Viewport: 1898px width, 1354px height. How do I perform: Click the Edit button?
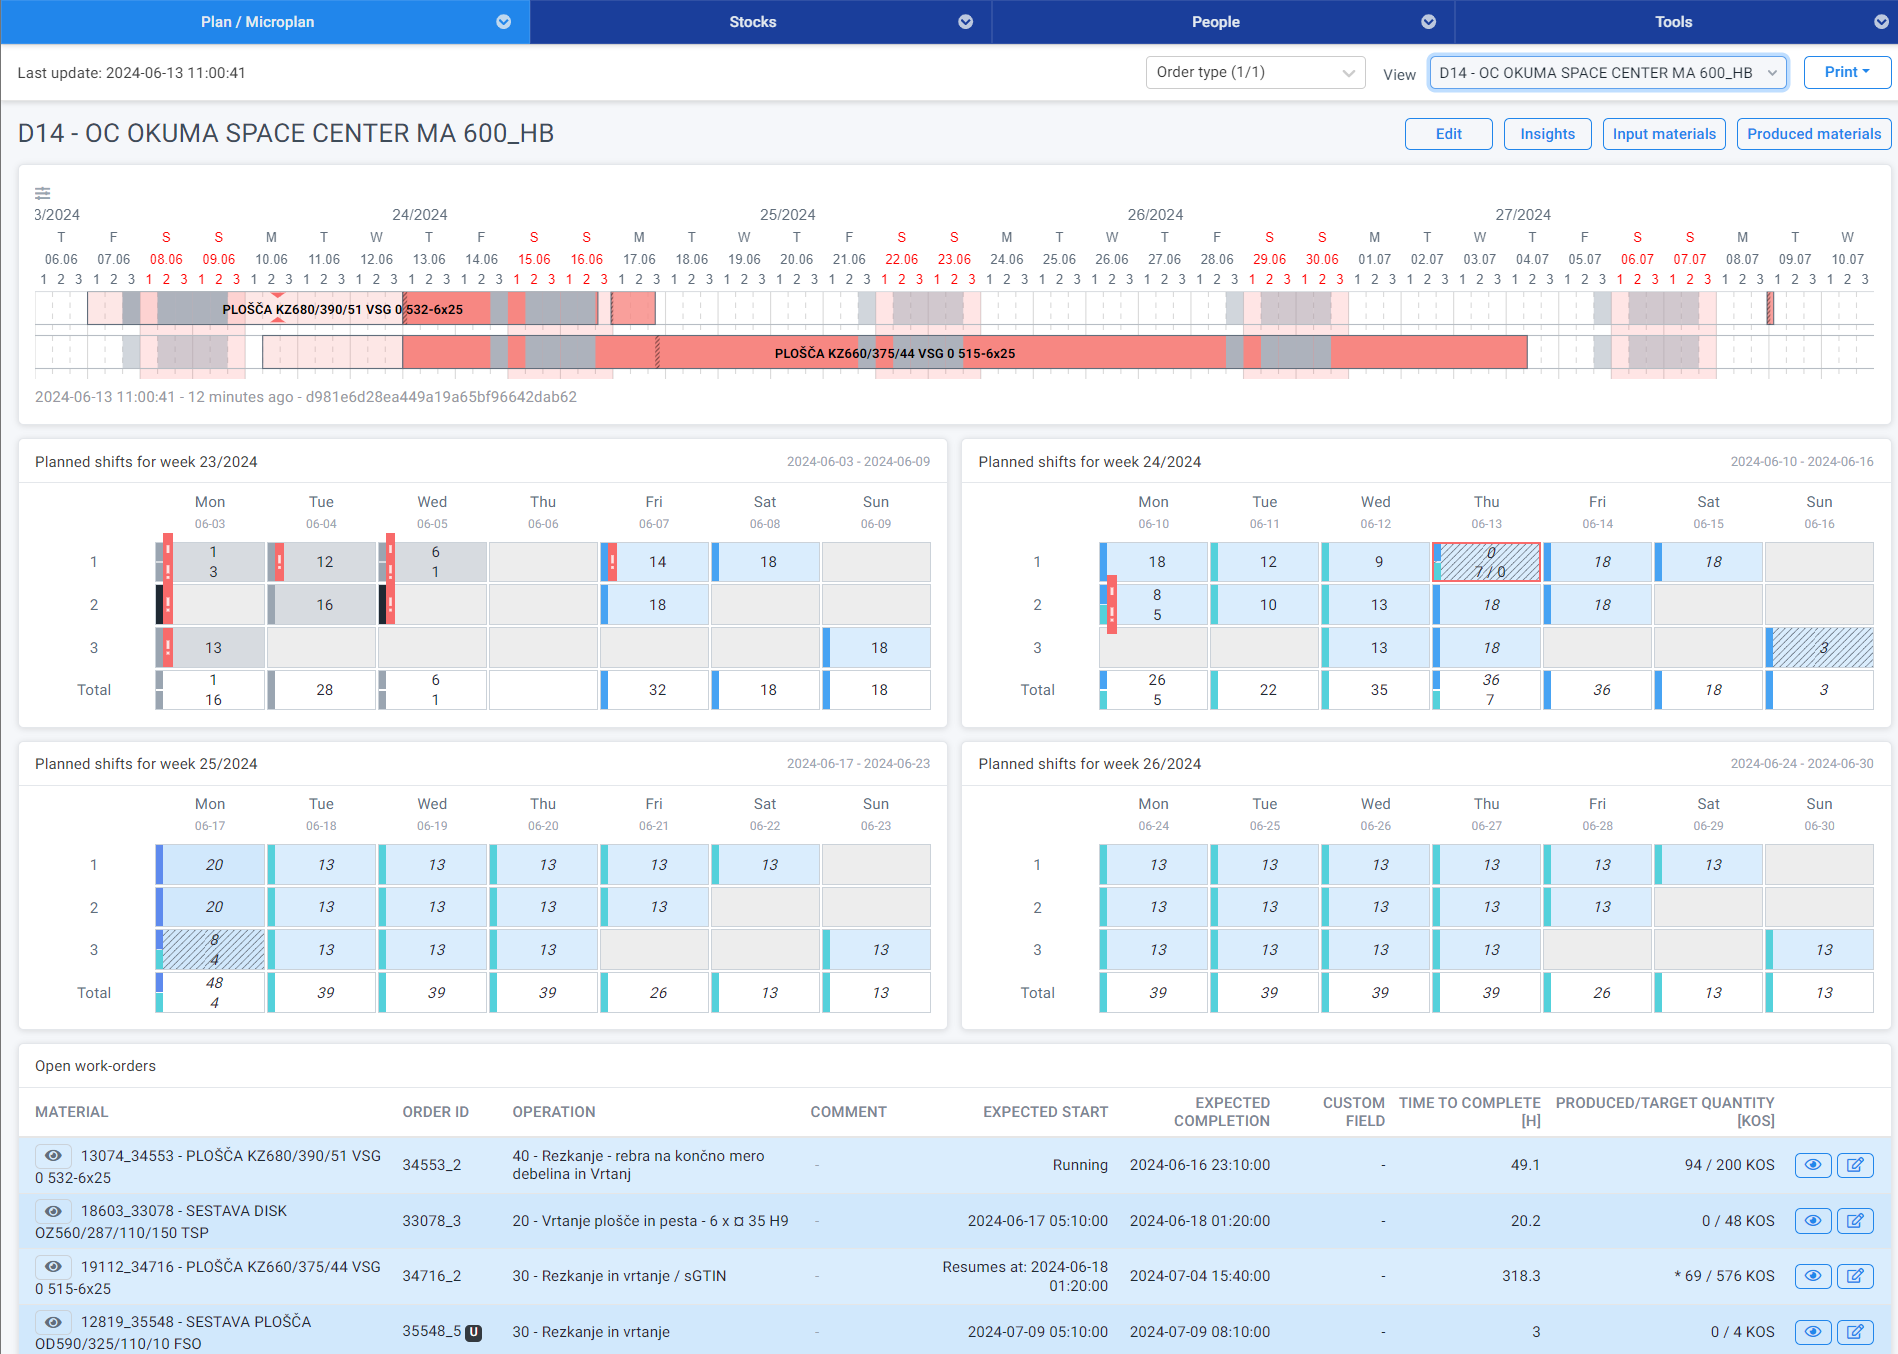pyautogui.click(x=1448, y=134)
